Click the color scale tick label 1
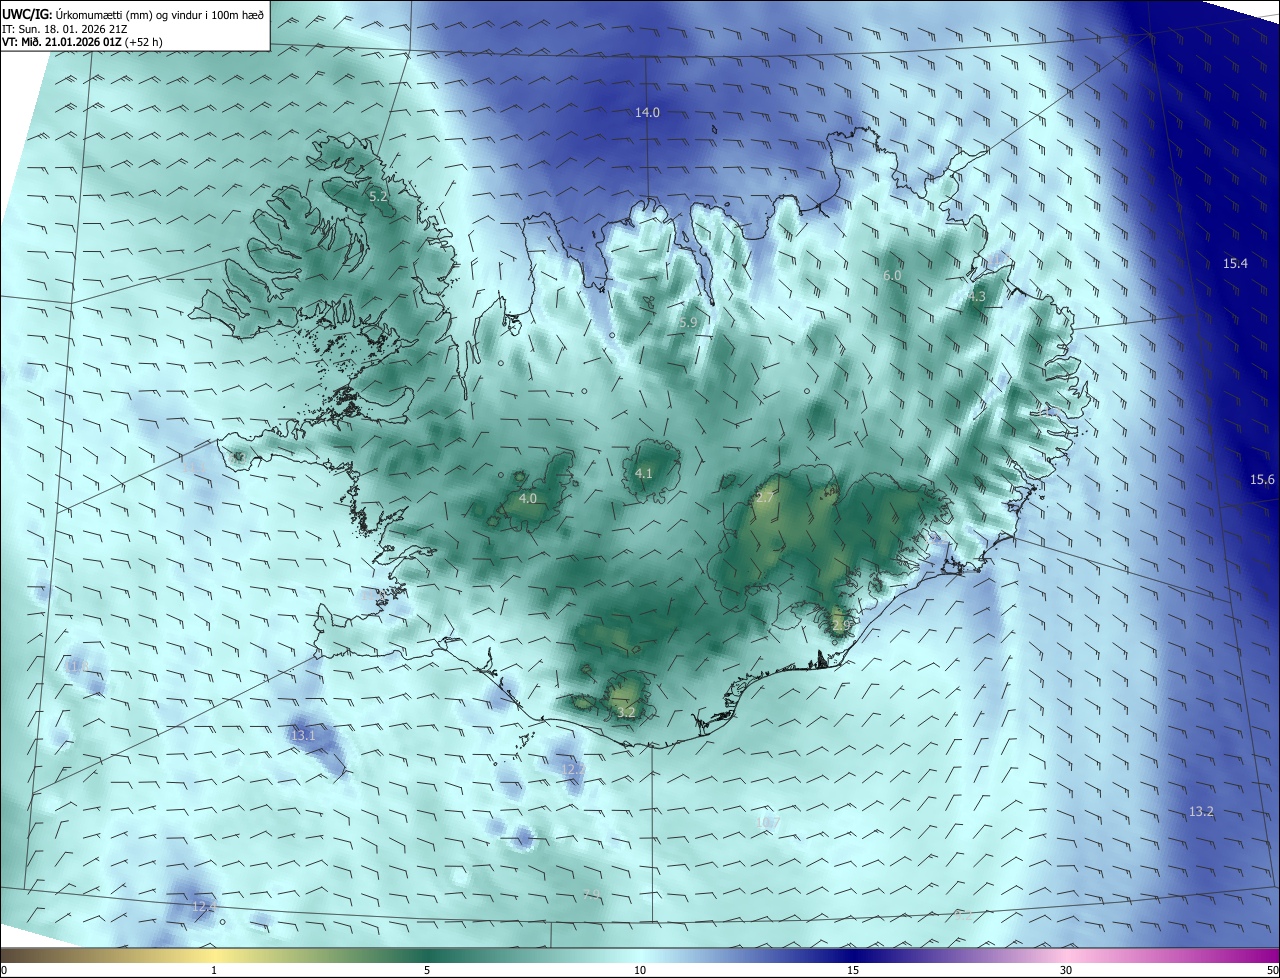 pyautogui.click(x=214, y=970)
